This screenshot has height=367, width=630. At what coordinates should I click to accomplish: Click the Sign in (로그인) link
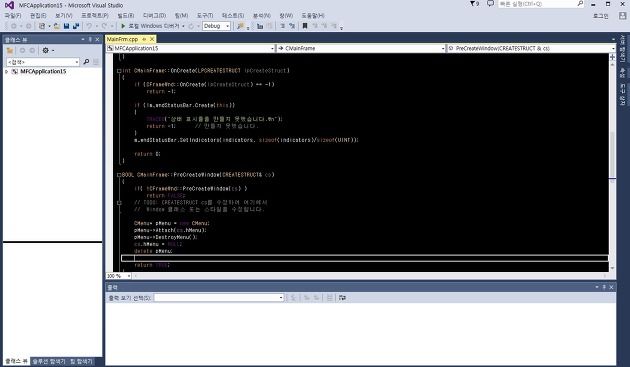pos(601,16)
